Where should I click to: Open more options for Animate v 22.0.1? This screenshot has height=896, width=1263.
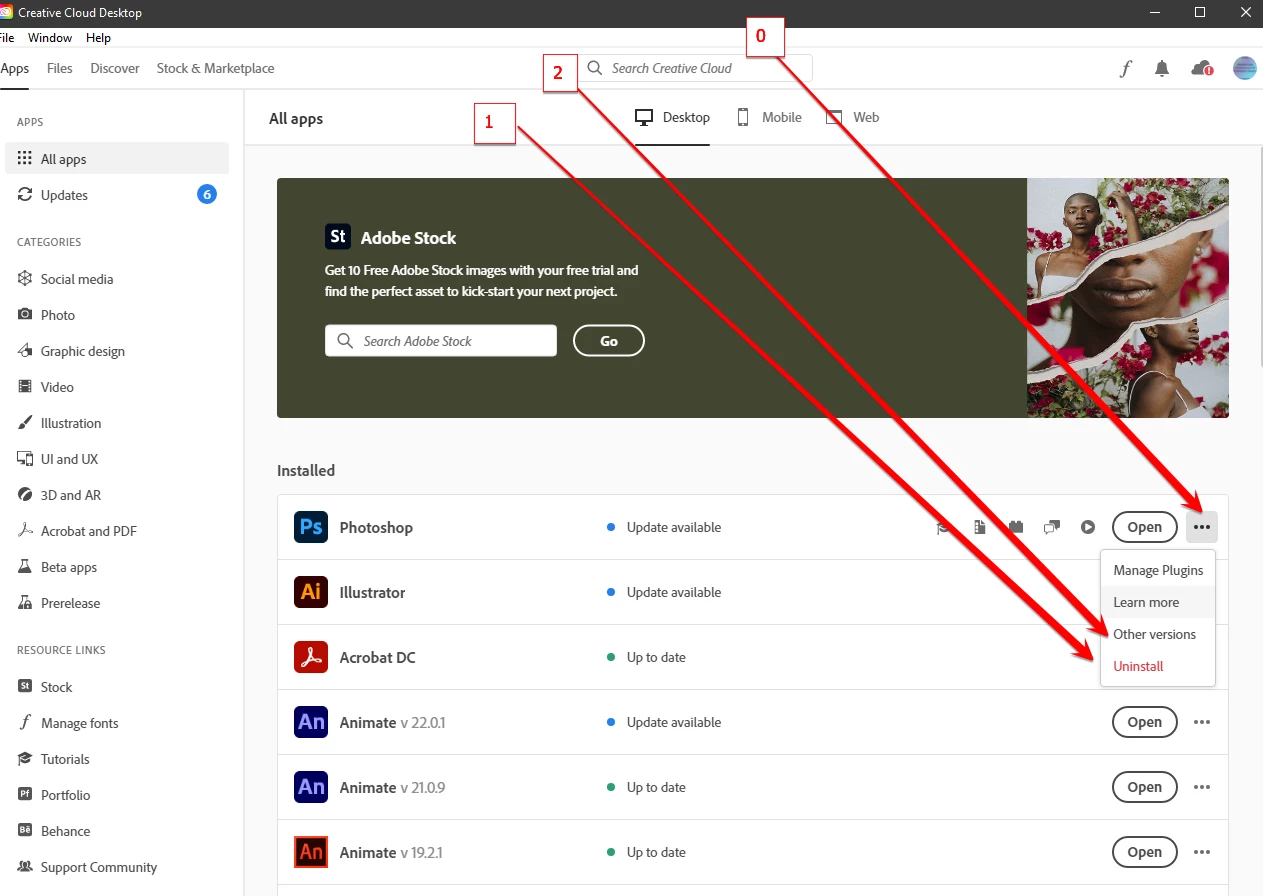(x=1202, y=722)
